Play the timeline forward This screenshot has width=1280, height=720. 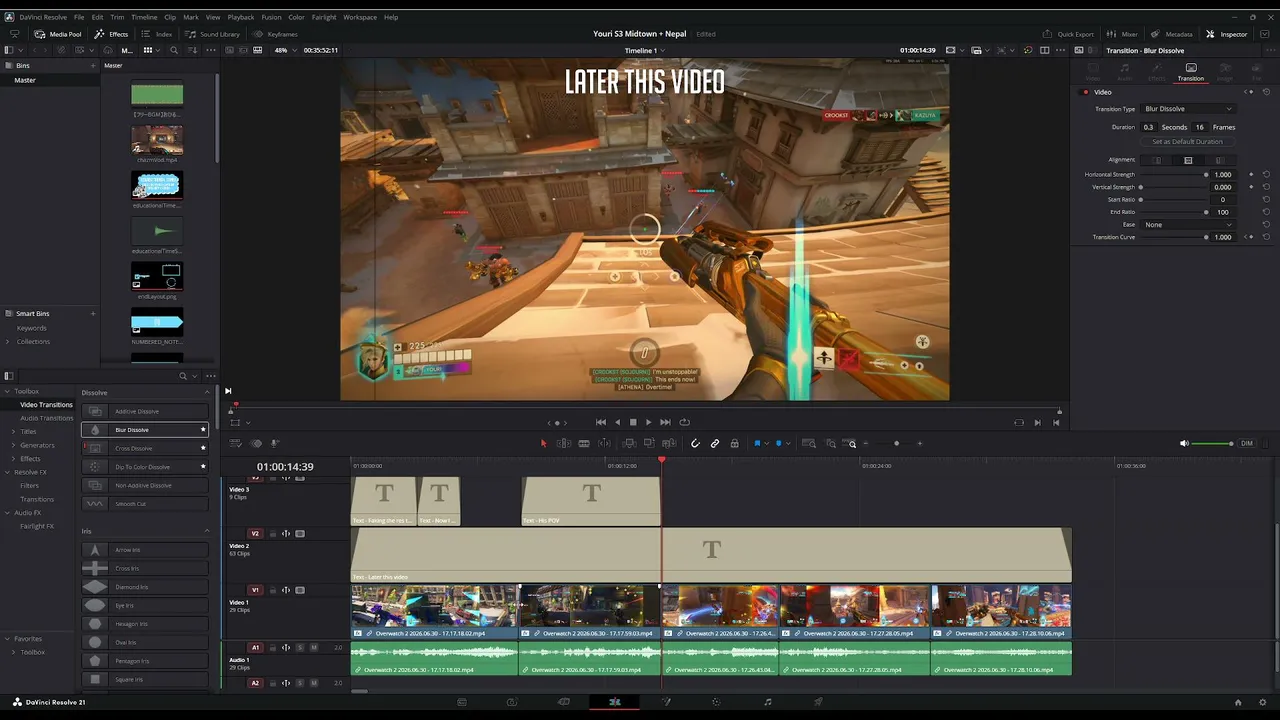coord(648,422)
